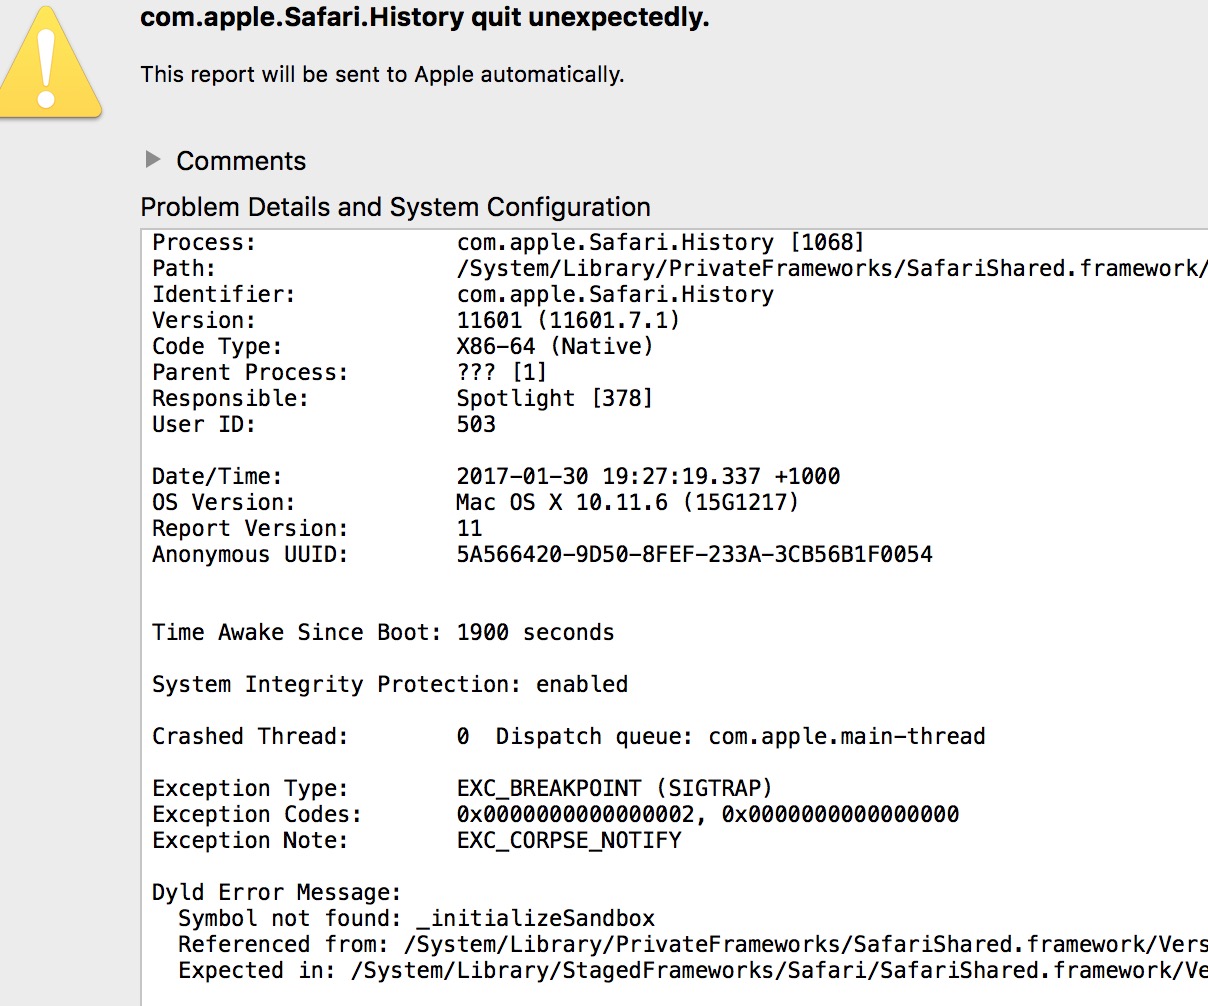Click the 'Problem Details and System Configuration' heading
Screen dimensions: 1208x1006
(395, 207)
